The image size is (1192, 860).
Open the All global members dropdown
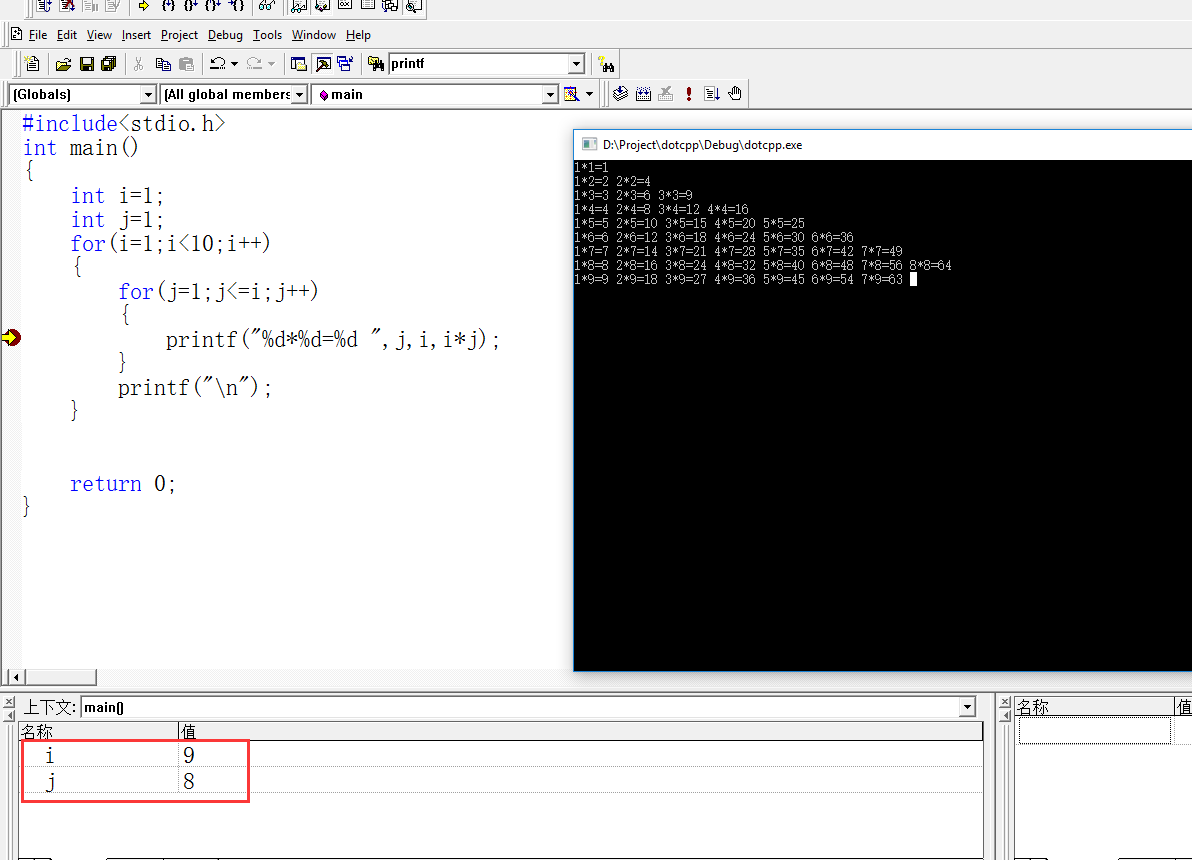click(299, 94)
